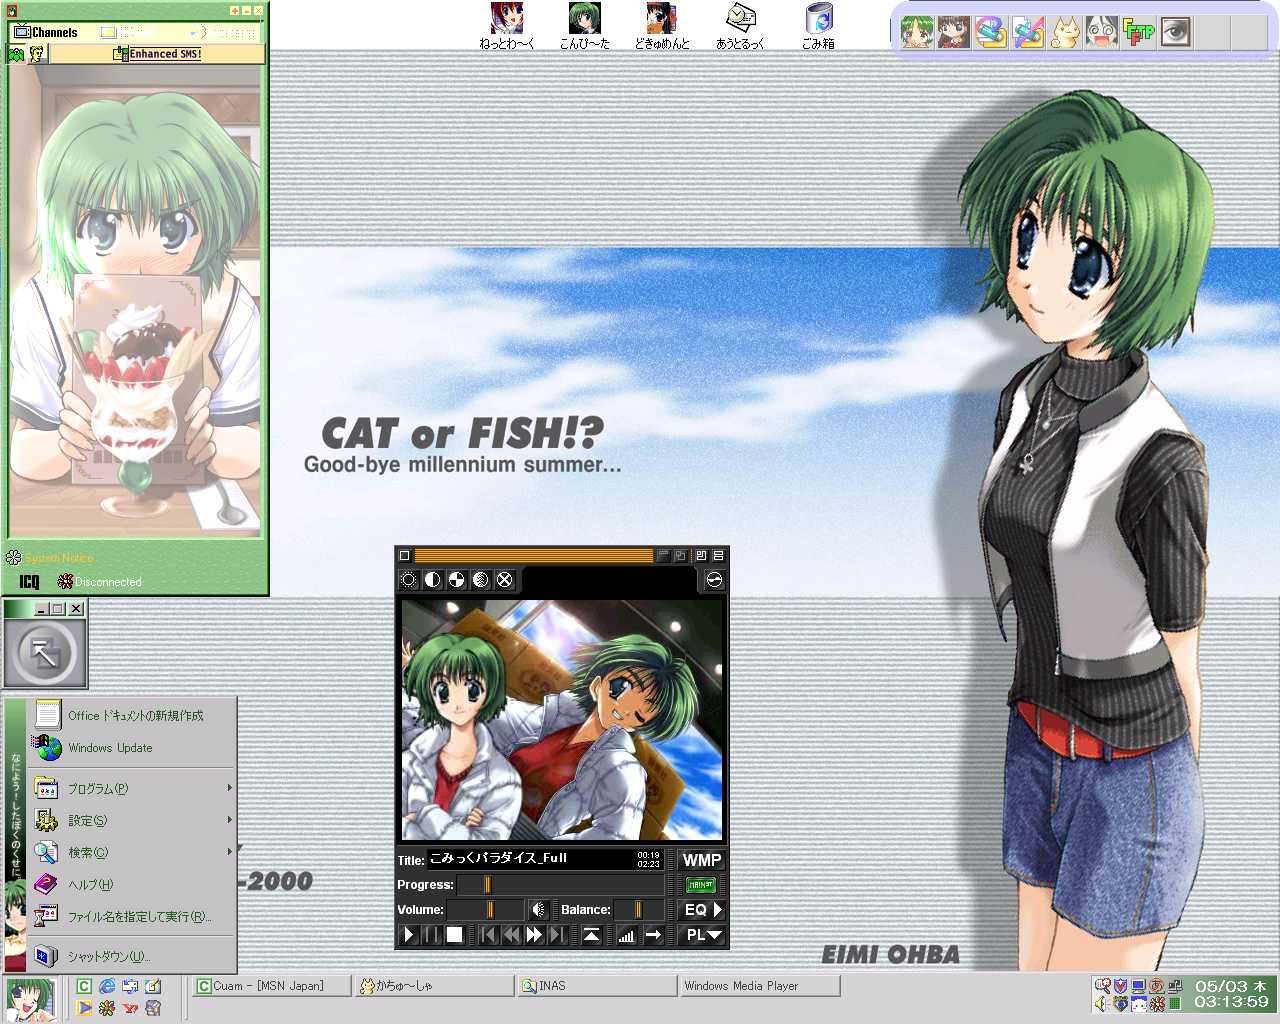
Task: Click the large round arrow button
Action: click(x=44, y=653)
